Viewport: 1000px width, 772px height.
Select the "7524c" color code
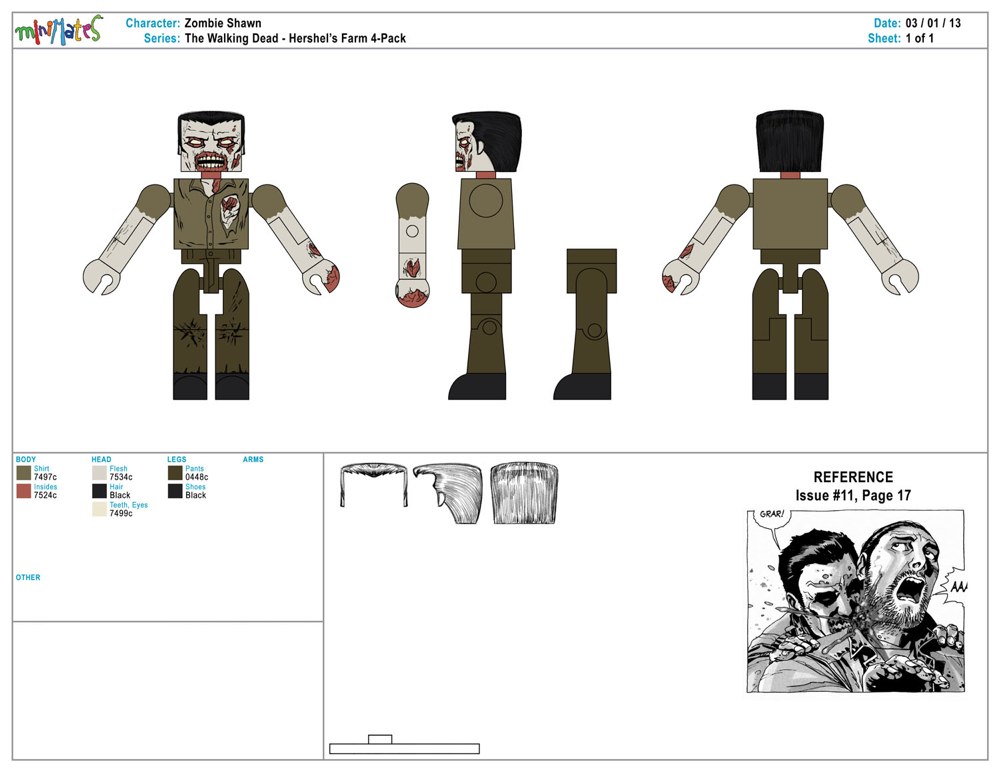(x=45, y=495)
